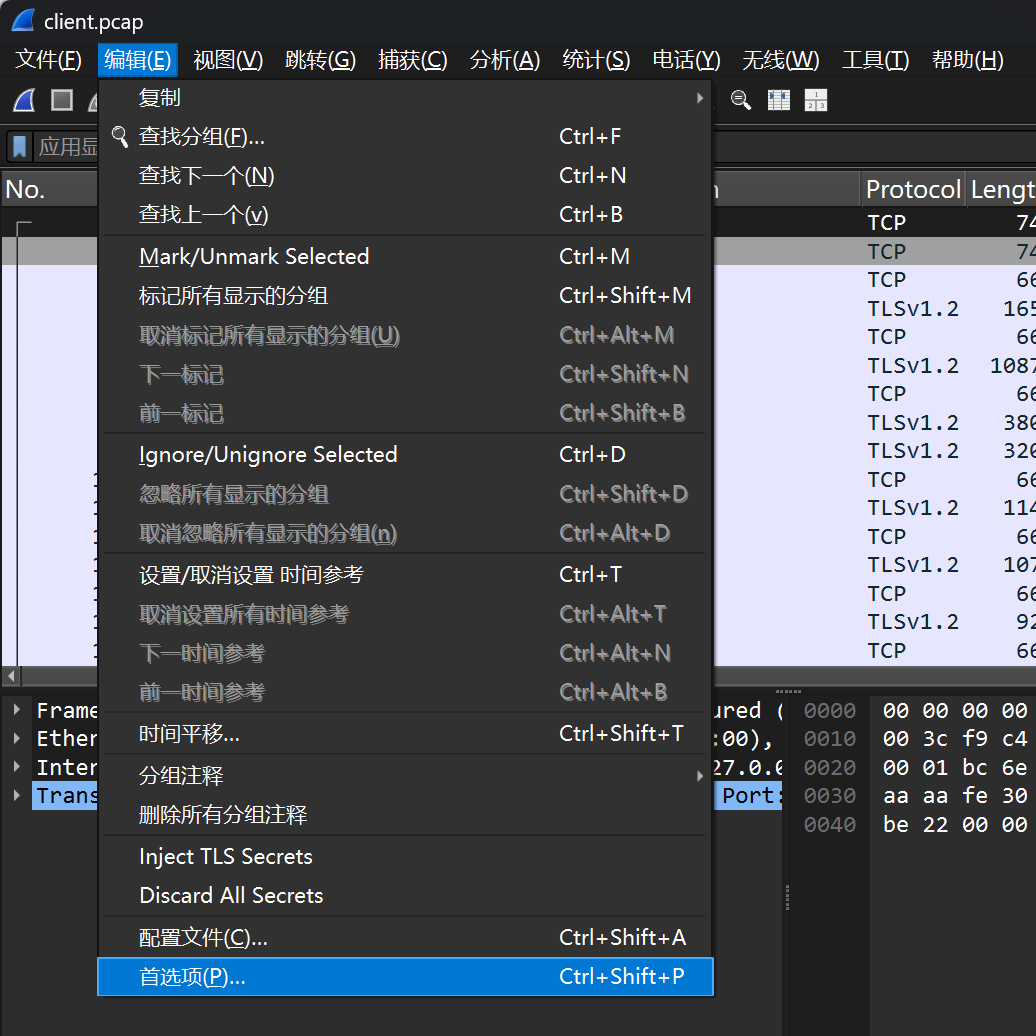Screen dimensions: 1036x1036
Task: Select 标记所有显示的分组
Action: [405, 295]
